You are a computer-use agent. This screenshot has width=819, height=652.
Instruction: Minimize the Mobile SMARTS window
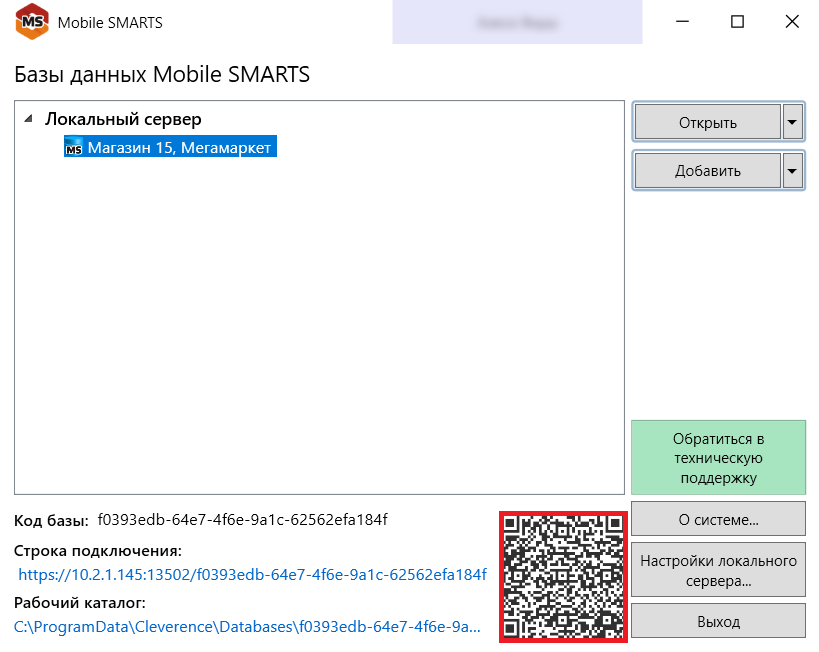[x=683, y=22]
